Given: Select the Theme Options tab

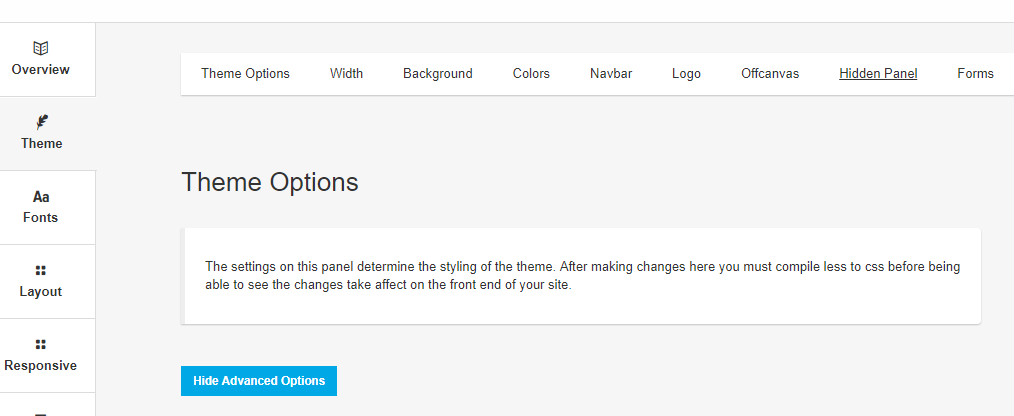Looking at the screenshot, I should point(245,74).
